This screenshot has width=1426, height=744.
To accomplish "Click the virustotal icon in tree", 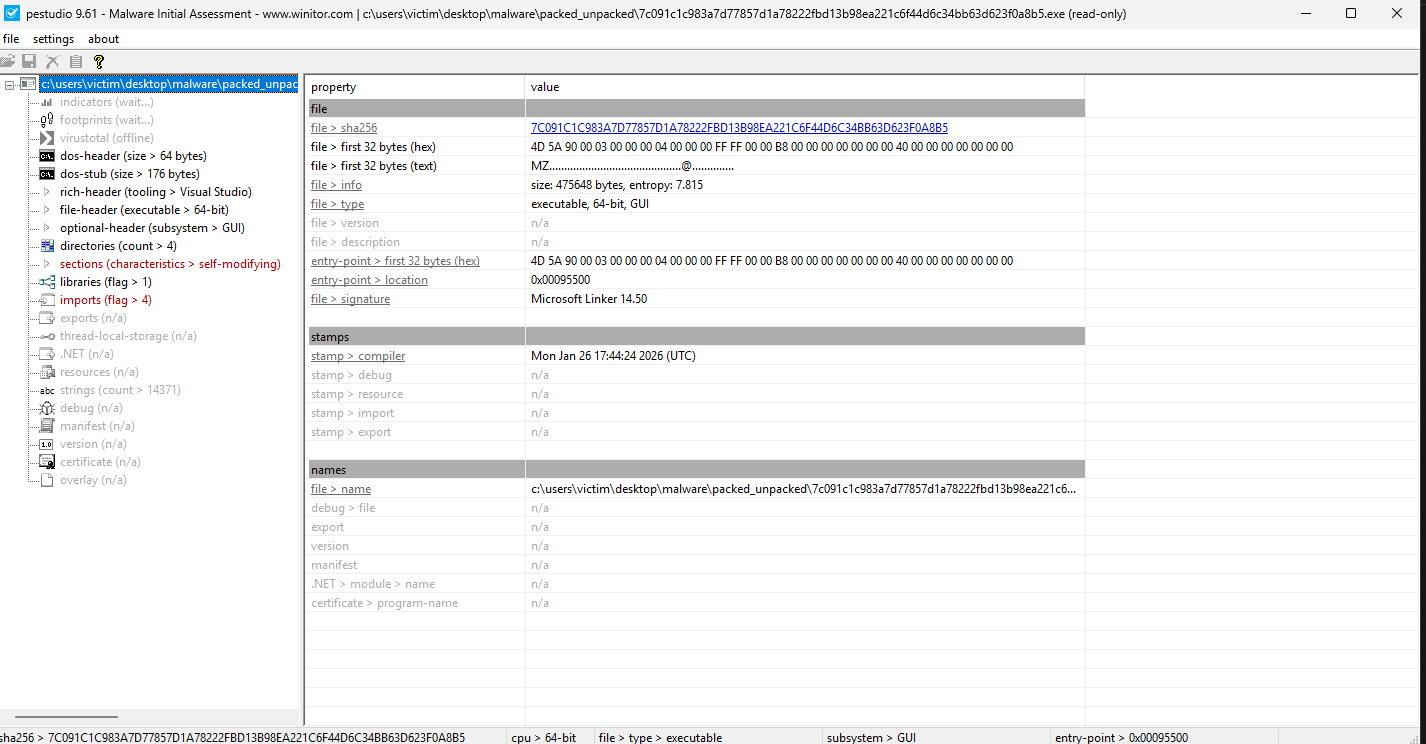I will coord(46,138).
